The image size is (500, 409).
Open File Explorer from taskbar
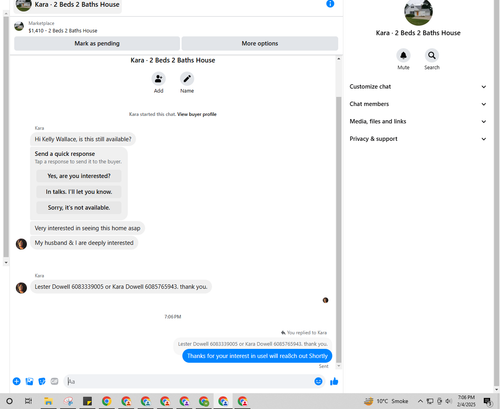(x=49, y=401)
